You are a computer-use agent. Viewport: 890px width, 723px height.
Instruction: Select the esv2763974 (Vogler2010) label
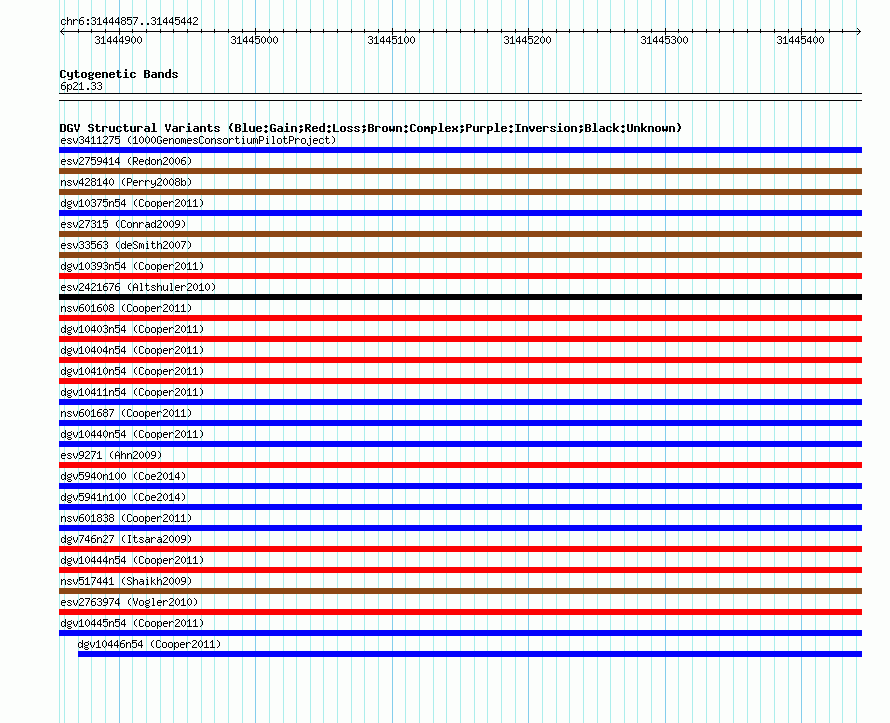(x=129, y=602)
